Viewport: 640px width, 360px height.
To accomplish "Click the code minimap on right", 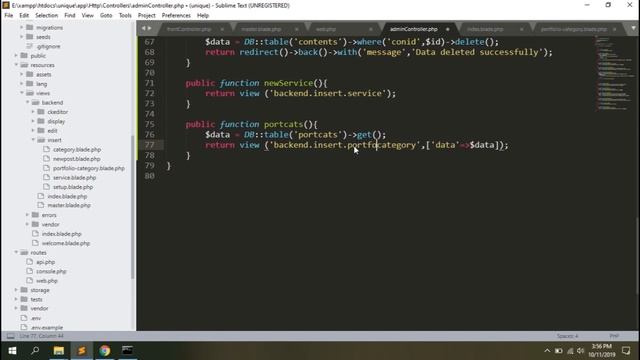I will pyautogui.click(x=614, y=73).
